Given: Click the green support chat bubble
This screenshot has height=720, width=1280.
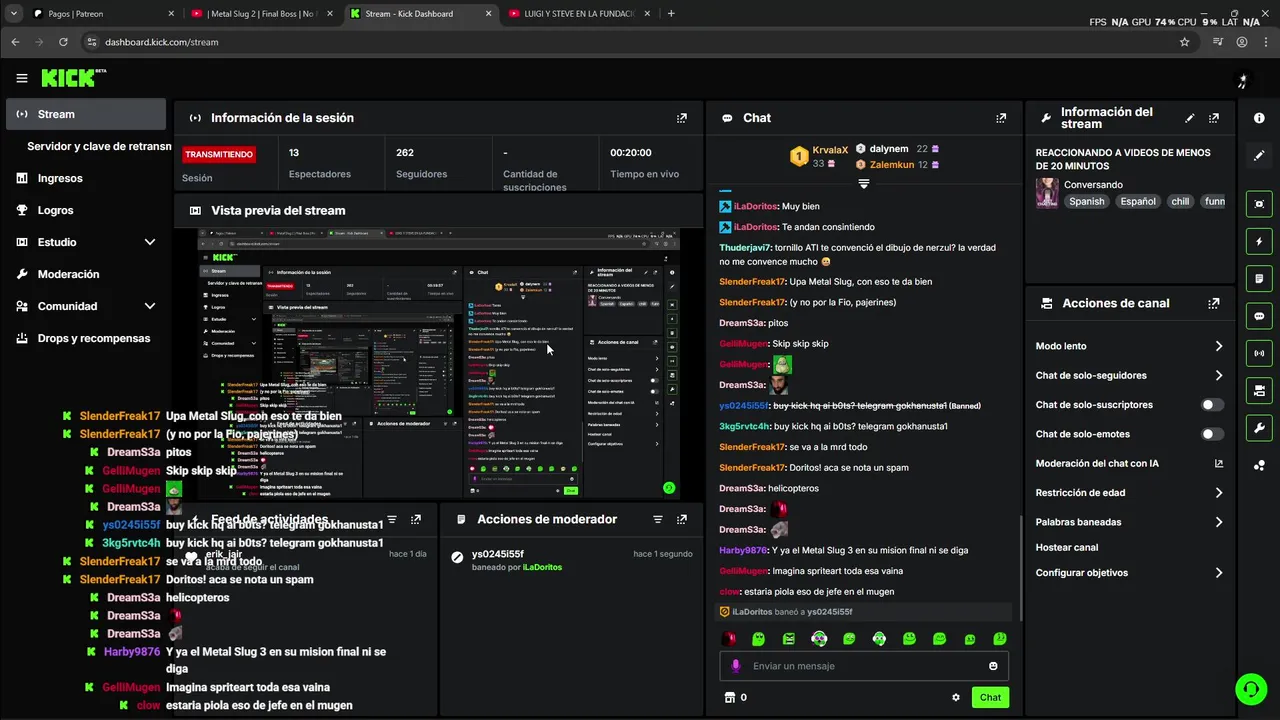Looking at the screenshot, I should tap(1250, 689).
